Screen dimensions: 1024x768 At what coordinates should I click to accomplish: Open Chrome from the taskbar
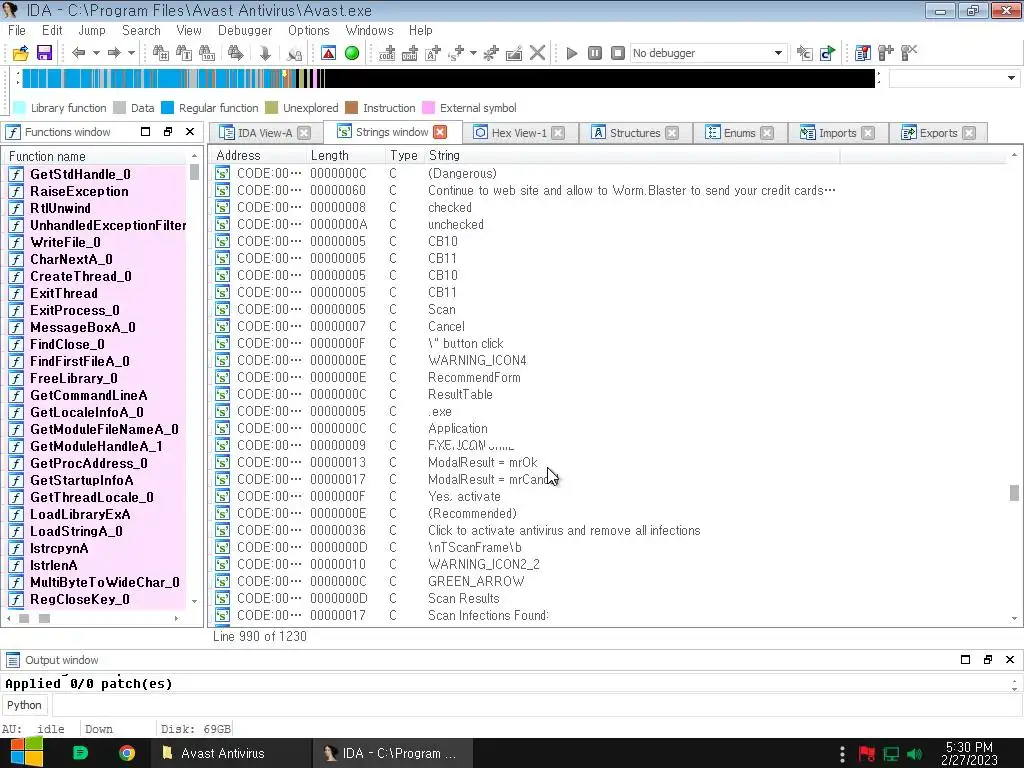[127, 753]
